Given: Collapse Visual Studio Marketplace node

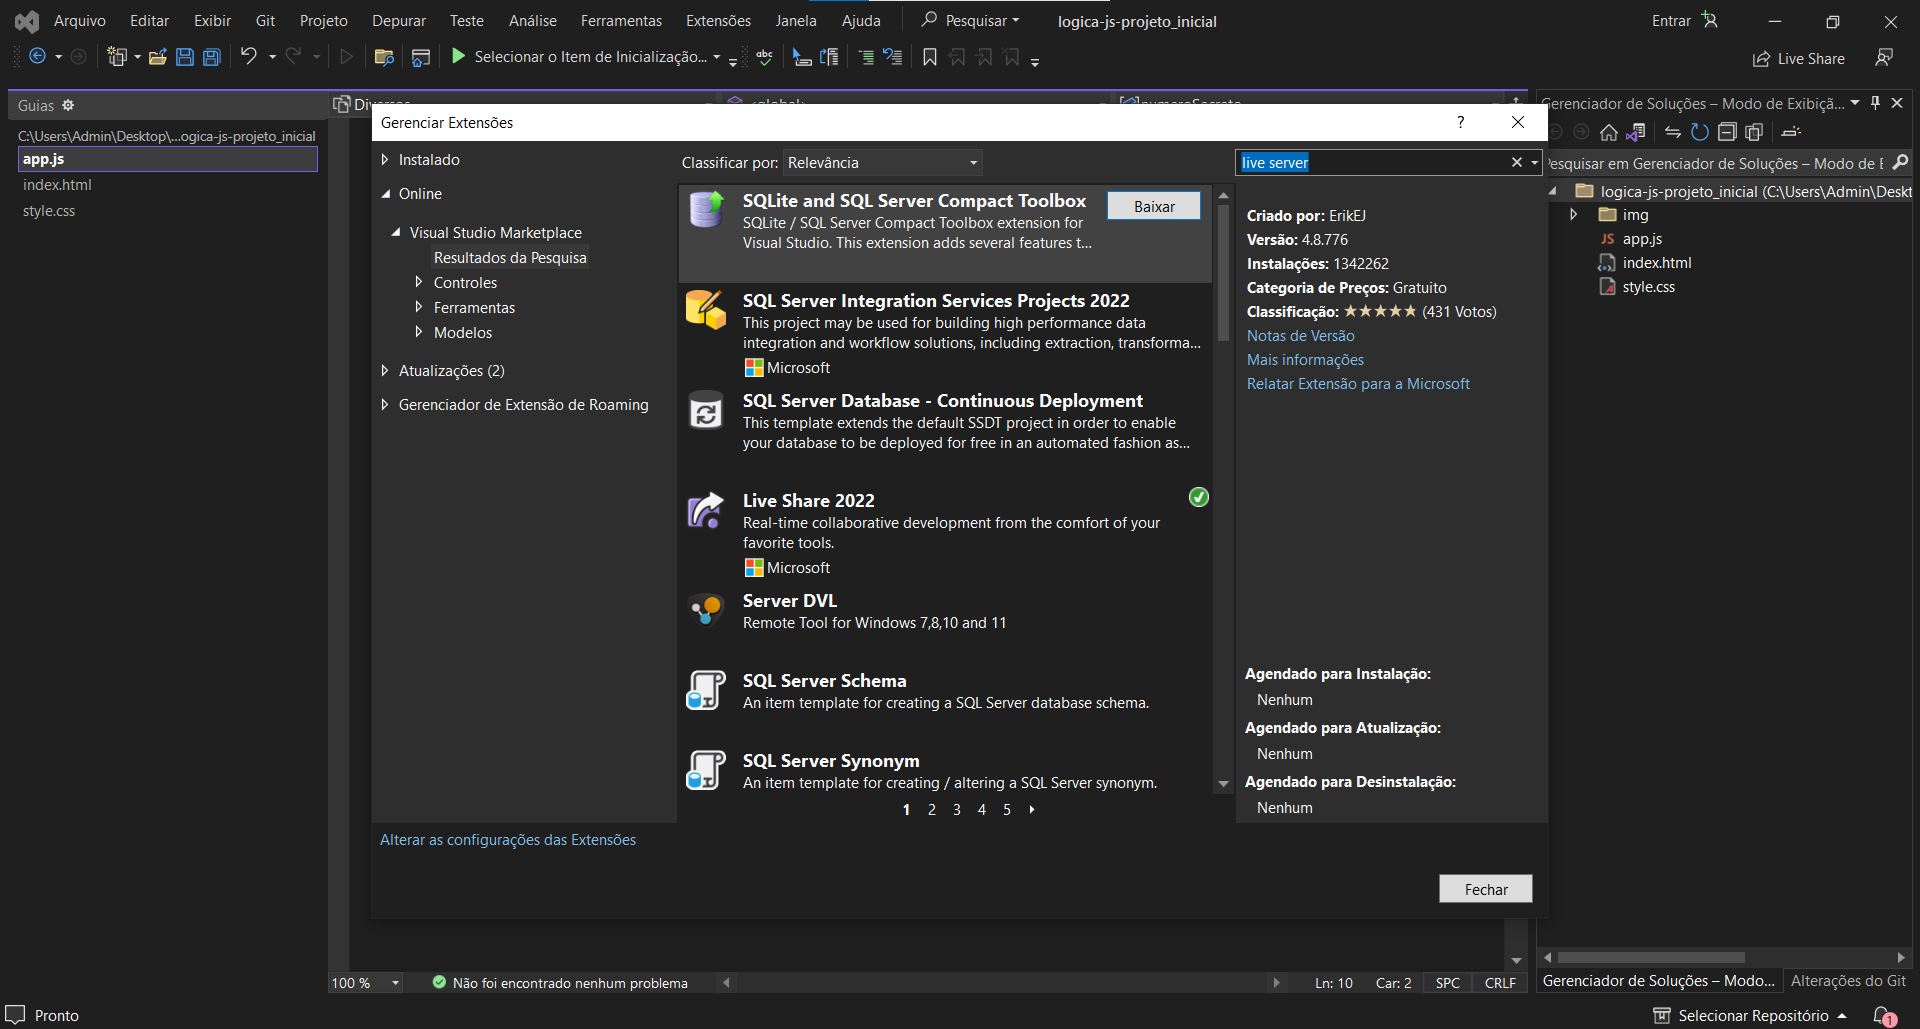Looking at the screenshot, I should 396,232.
